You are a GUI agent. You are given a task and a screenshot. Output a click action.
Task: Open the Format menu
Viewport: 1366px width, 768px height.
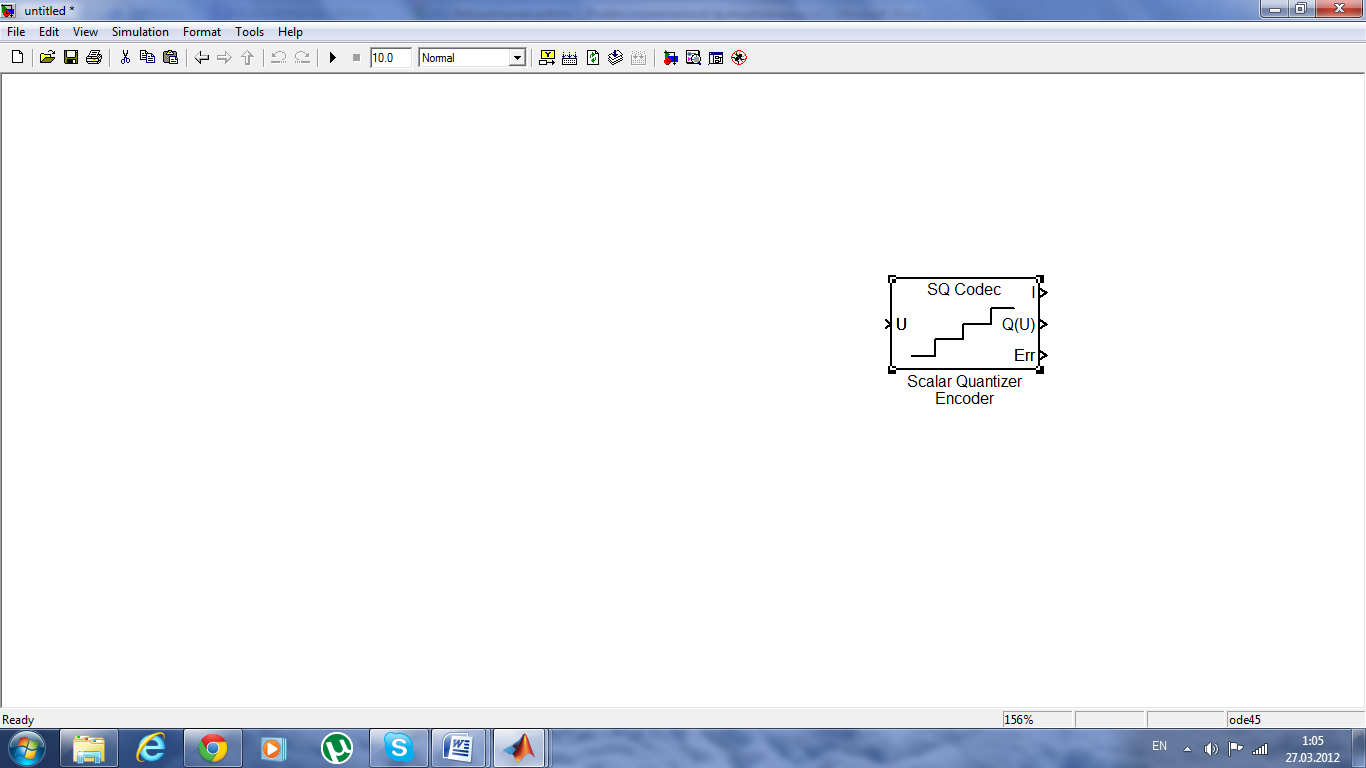202,32
